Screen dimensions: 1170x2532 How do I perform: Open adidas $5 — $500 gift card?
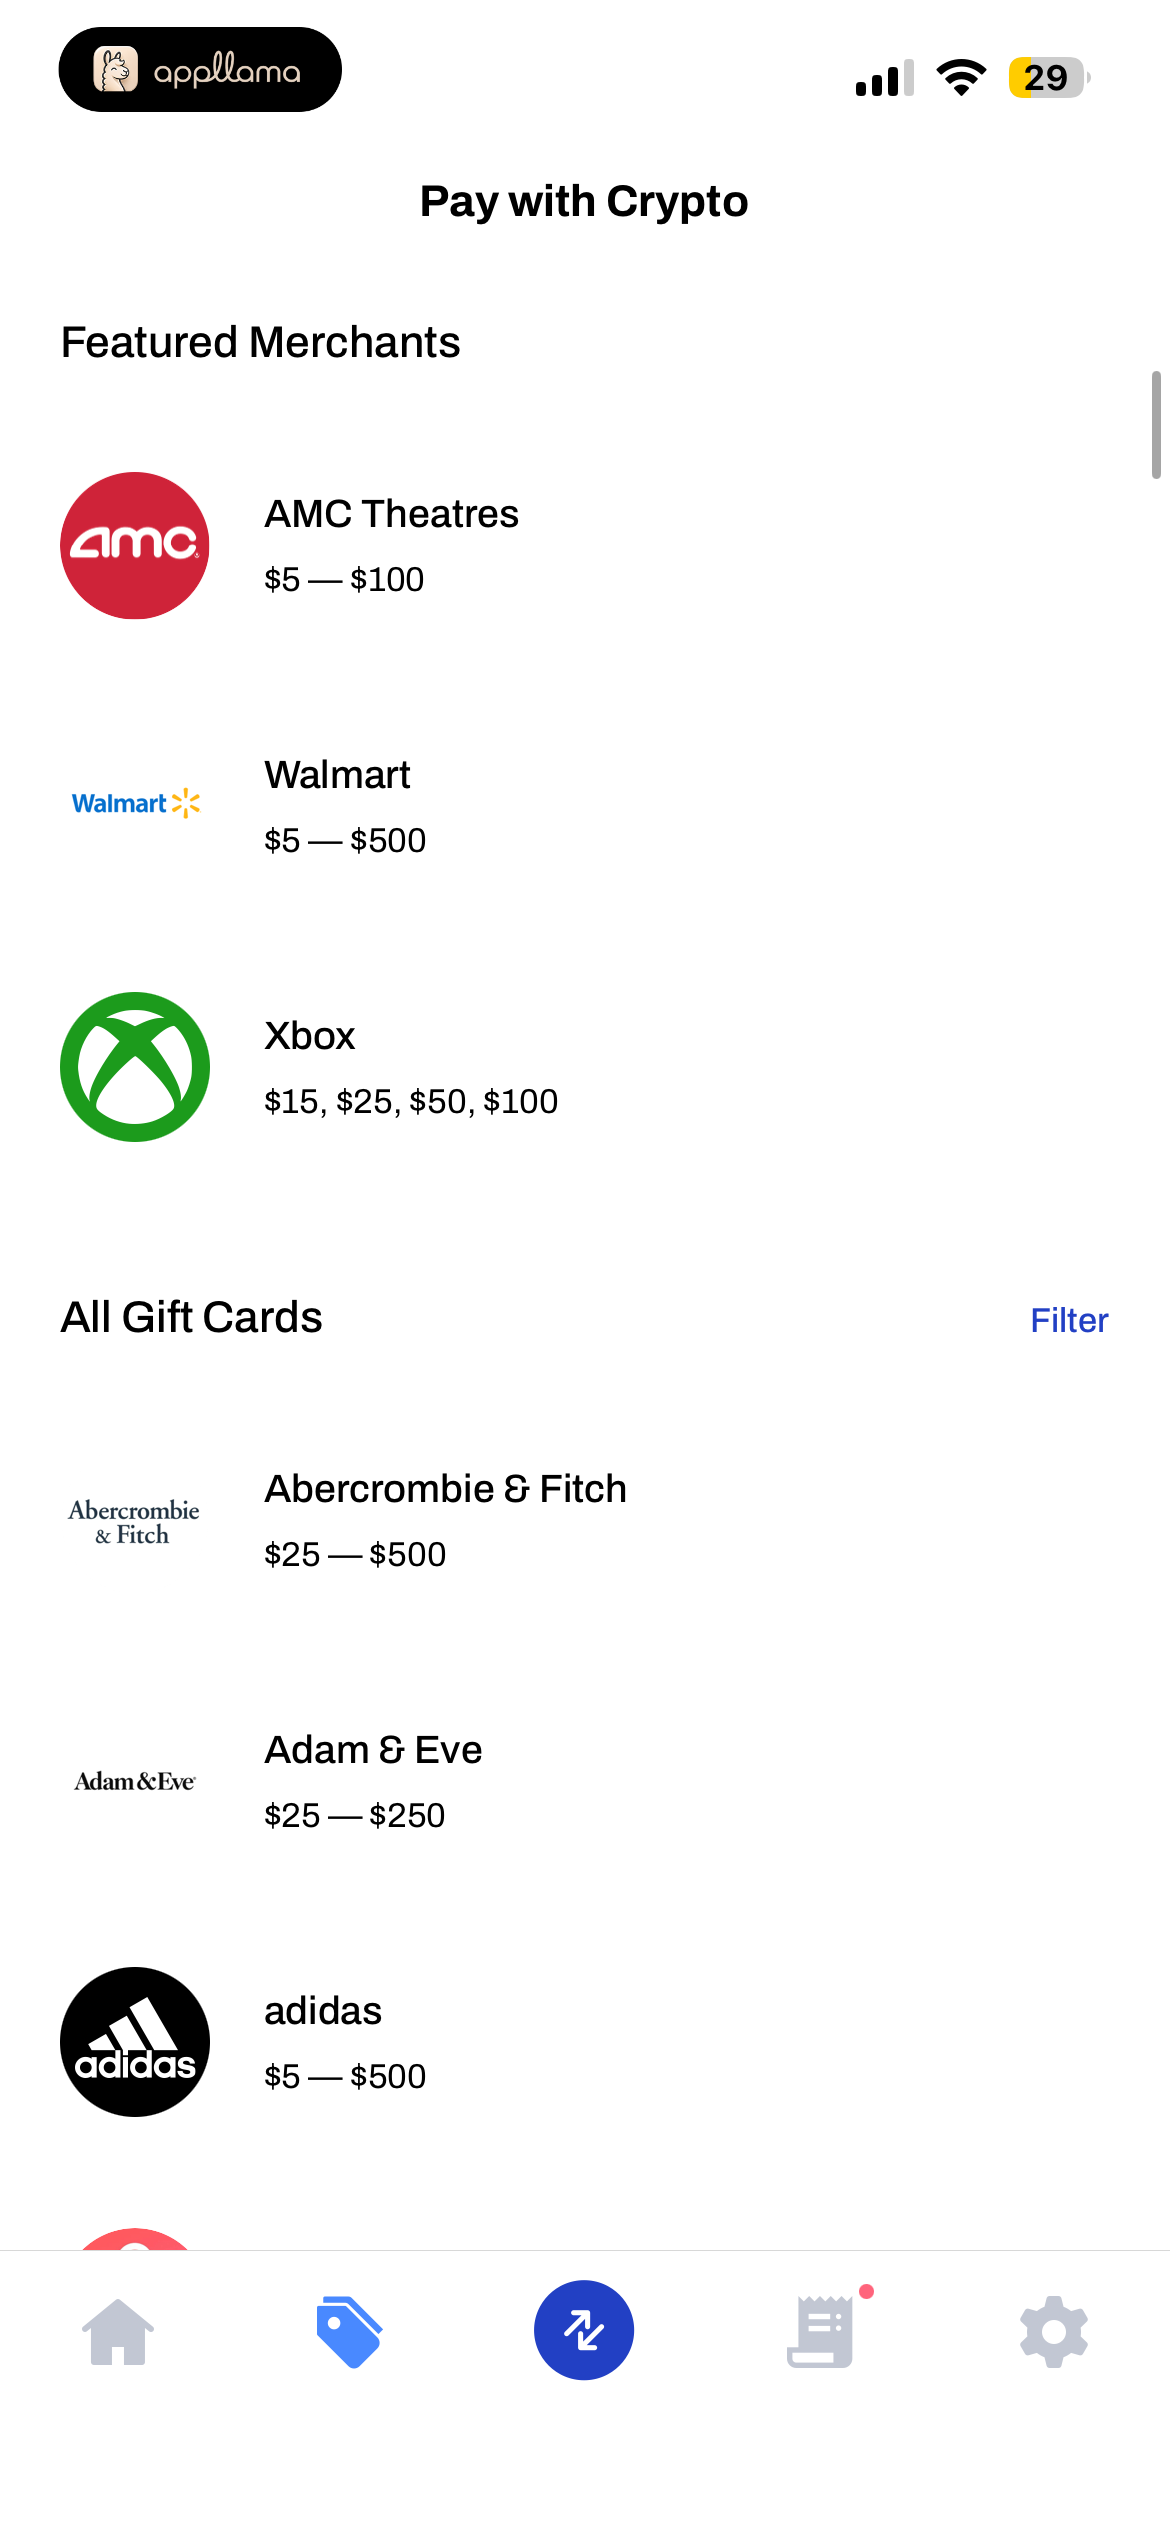pos(585,2042)
